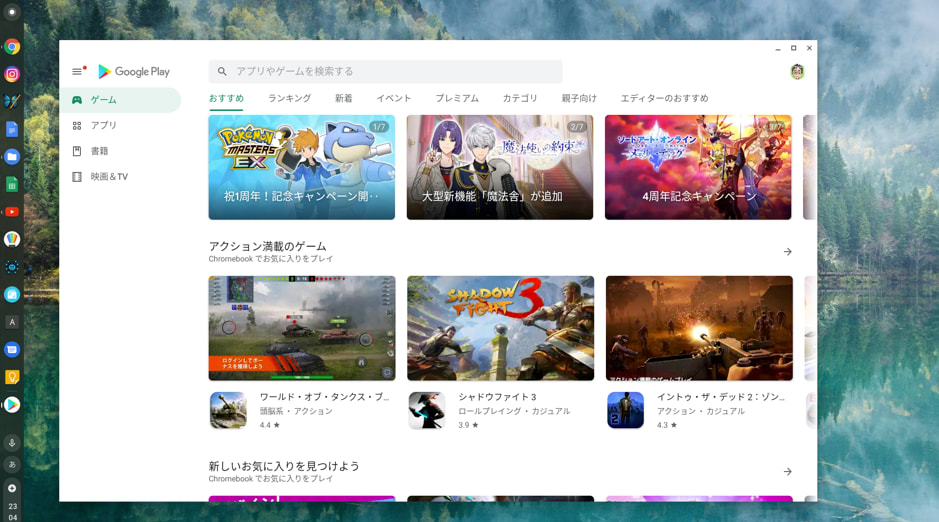Image resolution: width=939 pixels, height=522 pixels.
Task: Open the Pokémon Masters EX banner
Action: tap(302, 167)
